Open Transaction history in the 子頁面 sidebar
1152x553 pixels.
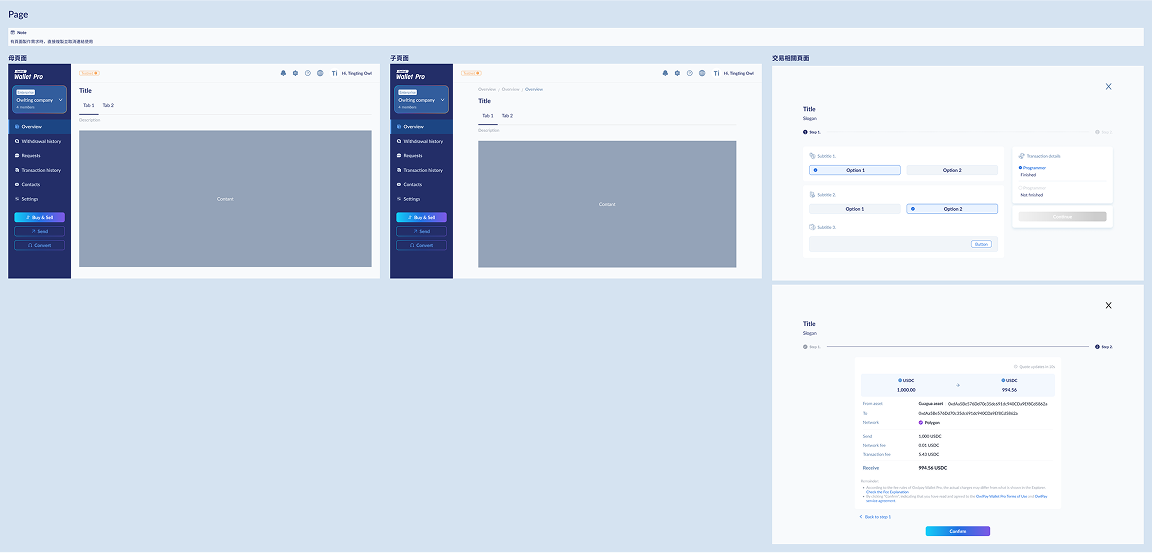point(423,170)
